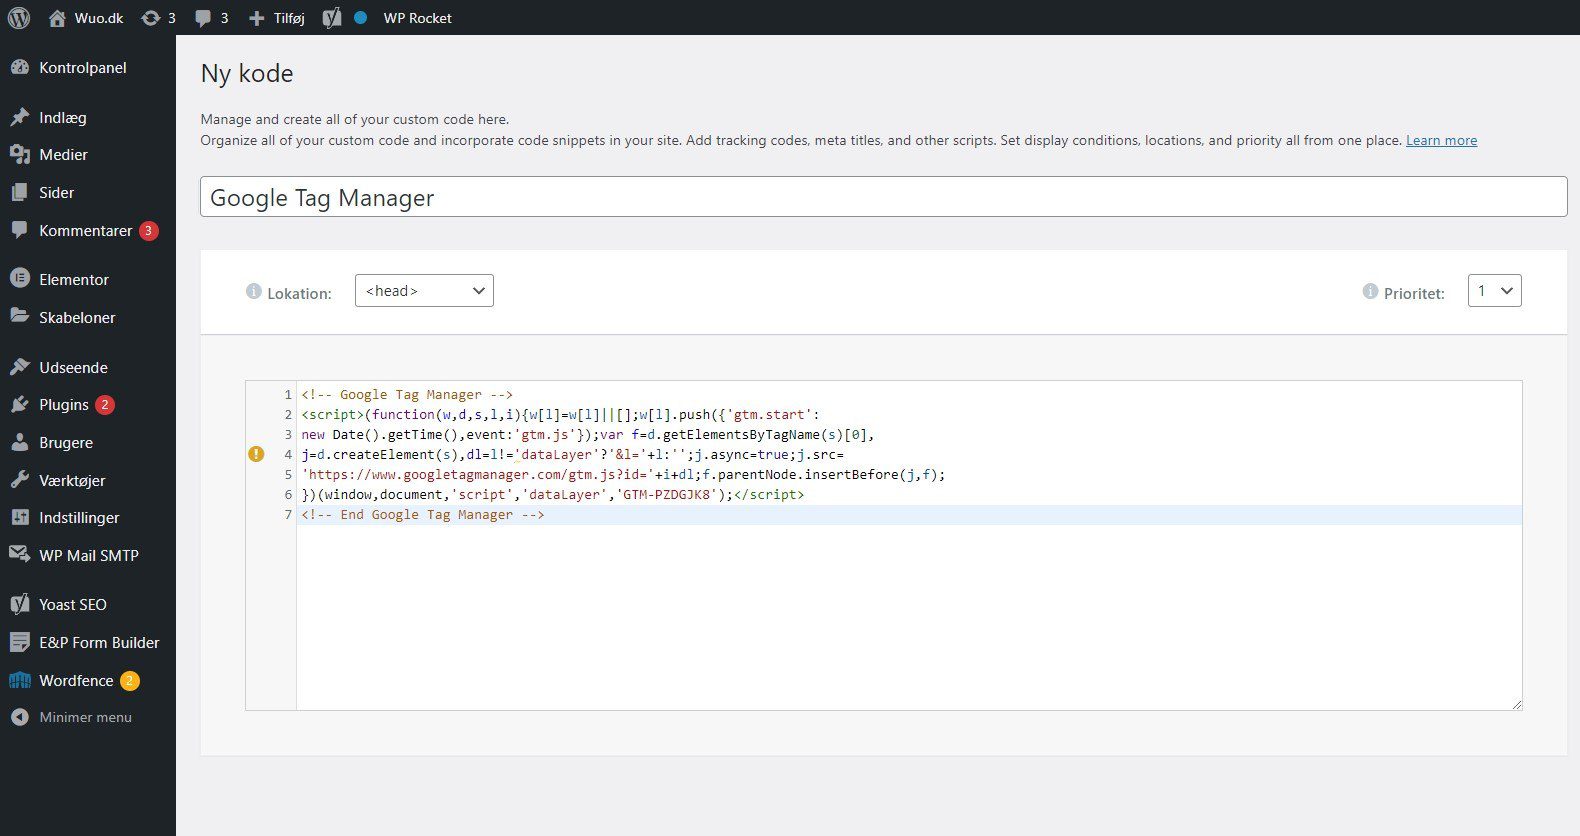The width and height of the screenshot is (1580, 836).
Task: Click the Wuo.dk site name link
Action: [x=99, y=18]
